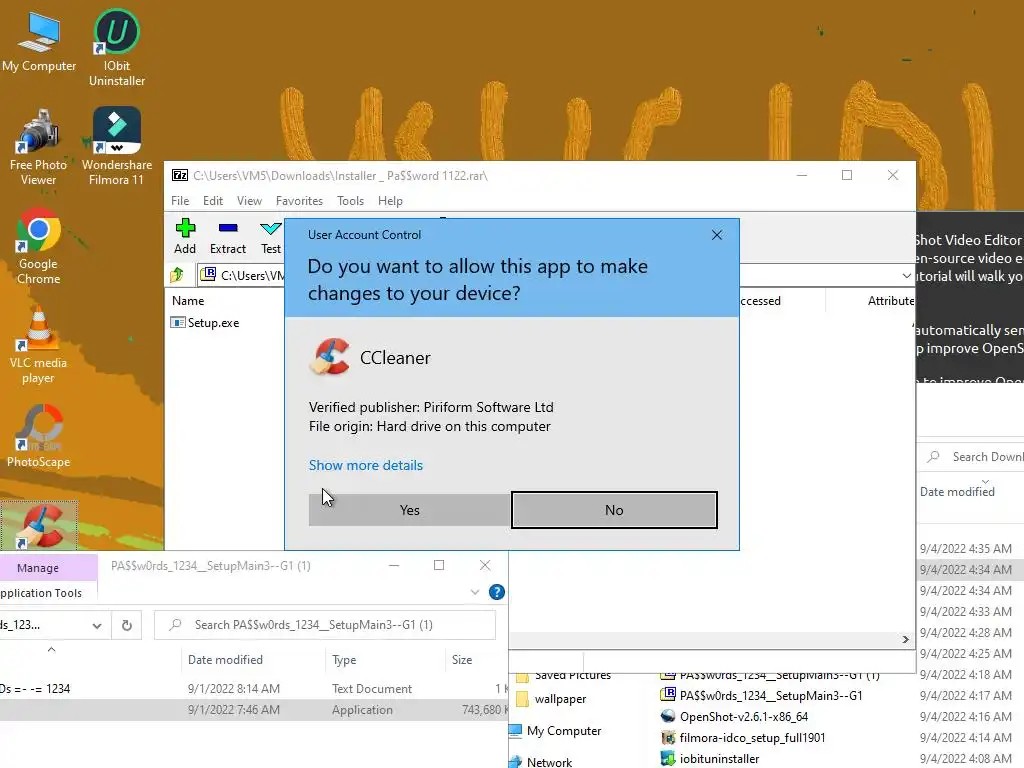Screen dimensions: 1024x768
Task: Click the Test button in 7-Zip toolbar
Action: (270, 236)
